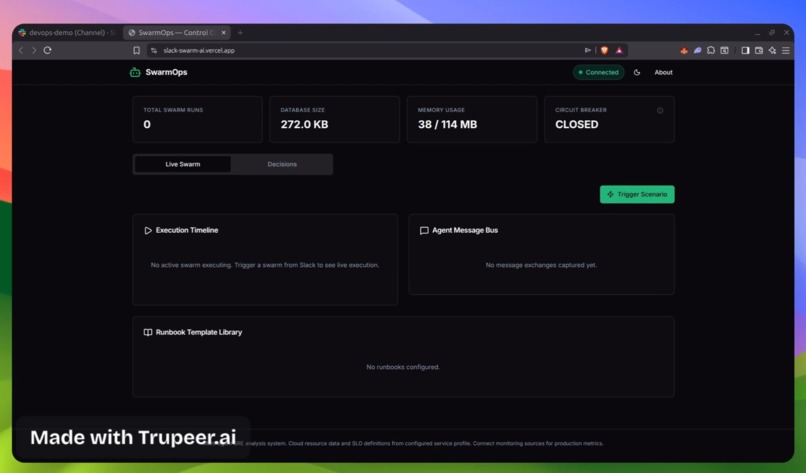Open the browser hamburger menu

tap(785, 50)
